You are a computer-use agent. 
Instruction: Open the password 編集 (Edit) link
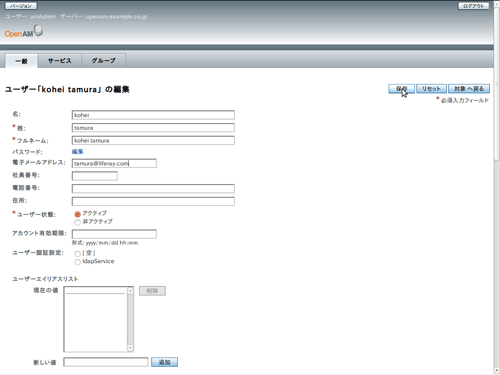pos(77,152)
